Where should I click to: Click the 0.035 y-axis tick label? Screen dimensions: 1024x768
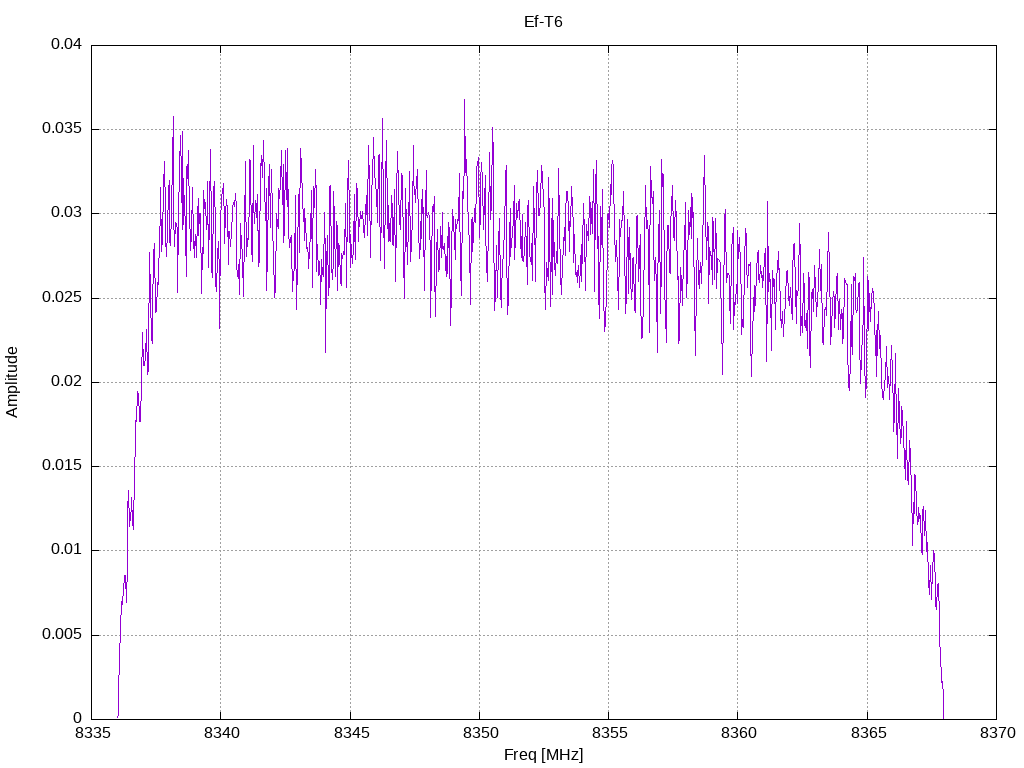pos(62,129)
